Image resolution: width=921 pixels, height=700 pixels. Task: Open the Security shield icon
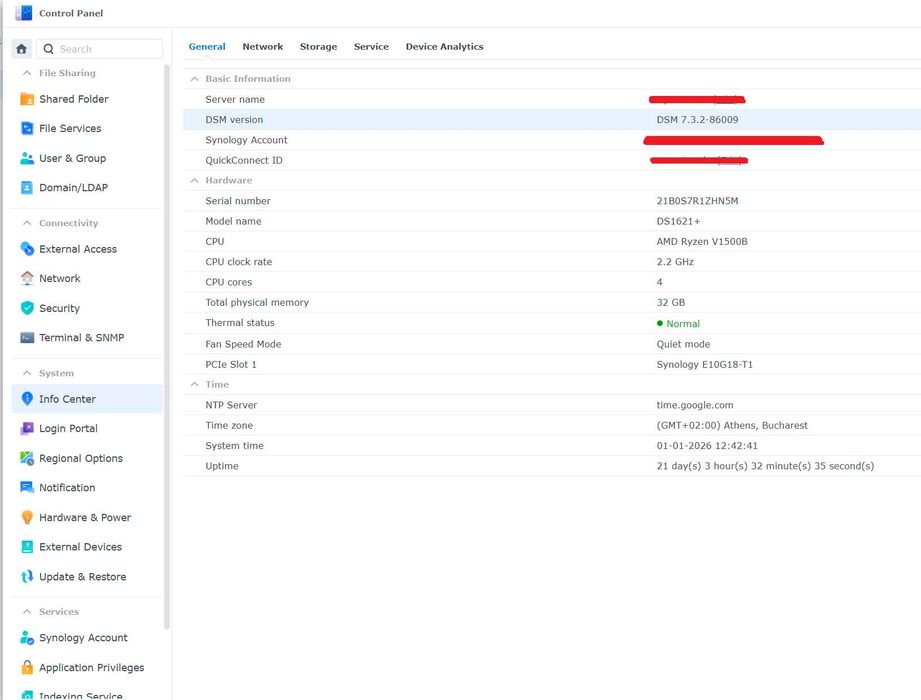tap(27, 308)
